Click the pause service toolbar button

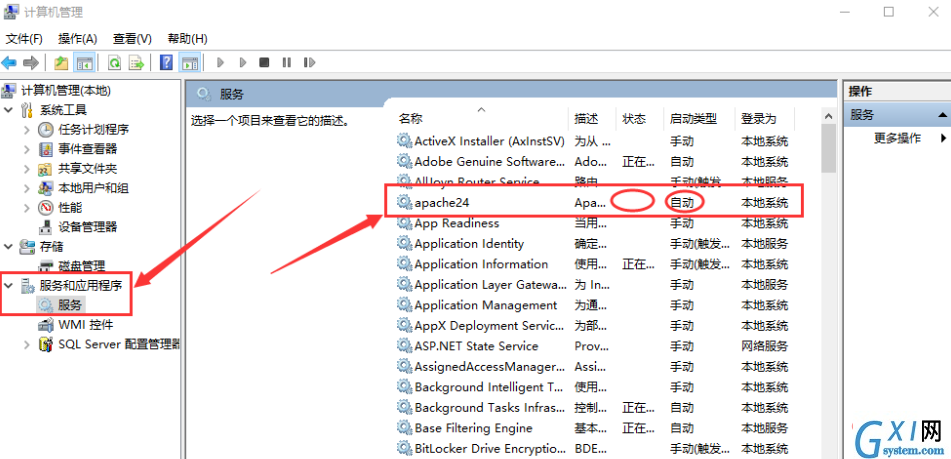[x=286, y=62]
